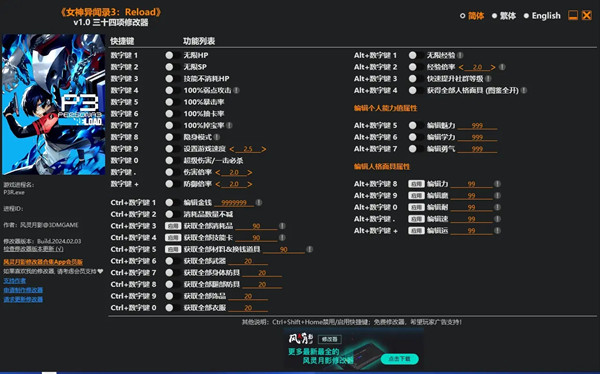600x374 pixels.
Task: Enable 100%暴击率 toggle
Action: tap(172, 102)
